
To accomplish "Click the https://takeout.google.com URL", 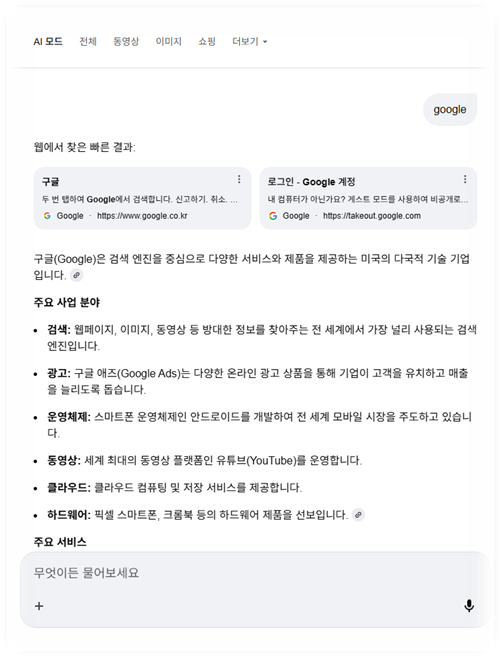I will coord(372,216).
